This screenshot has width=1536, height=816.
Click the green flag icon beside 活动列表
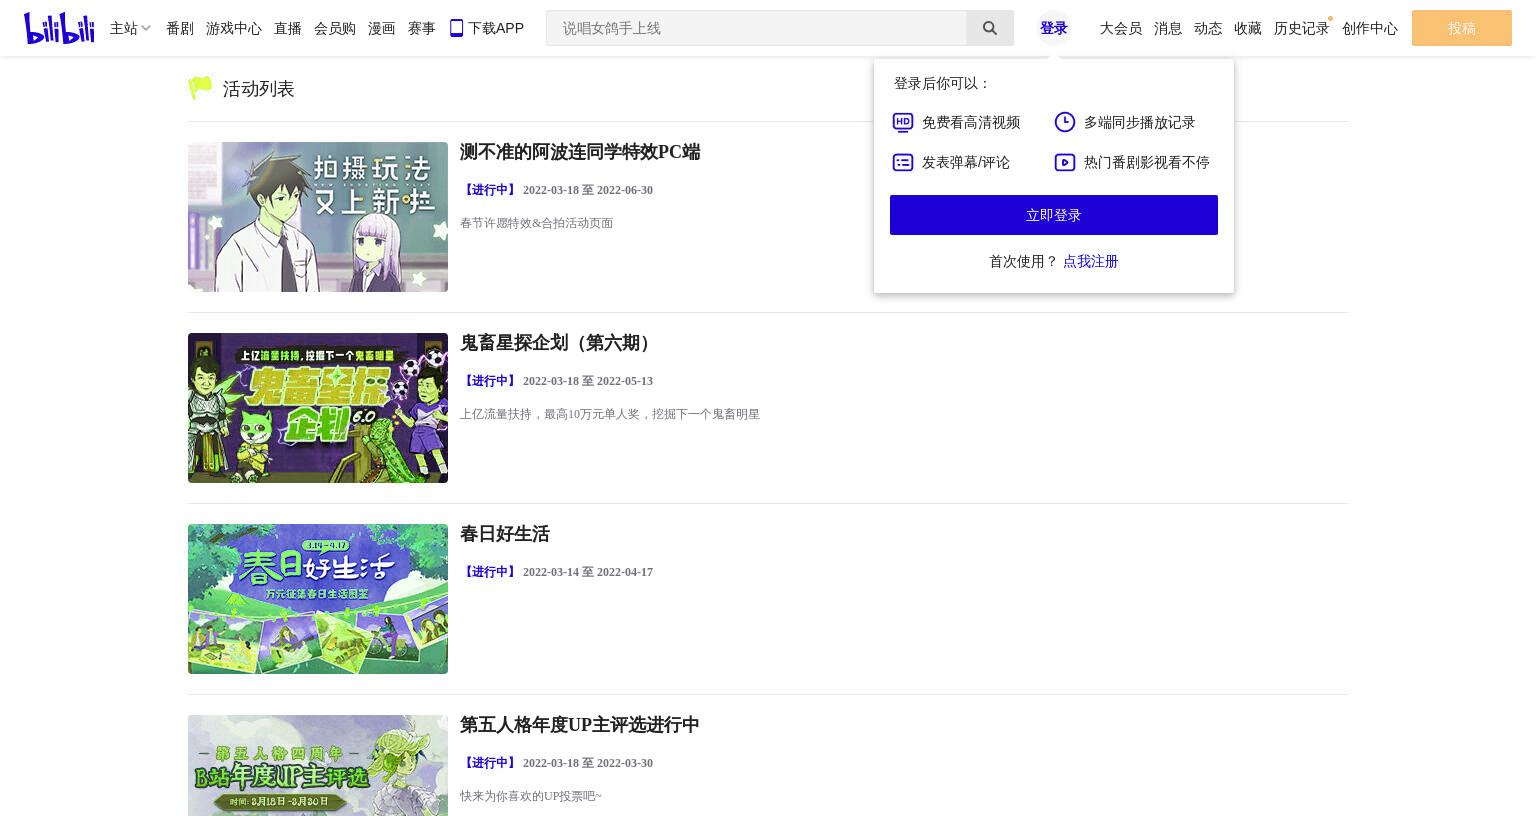(200, 88)
